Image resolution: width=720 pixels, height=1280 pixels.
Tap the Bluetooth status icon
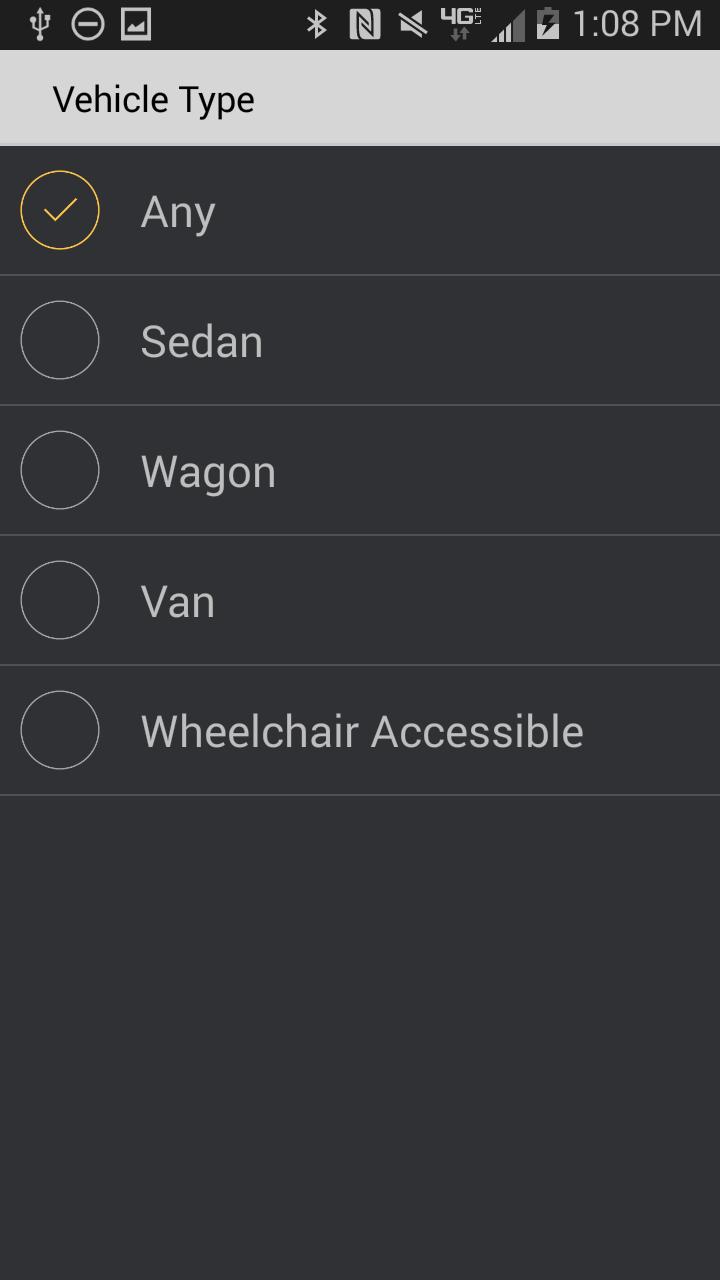pos(317,24)
